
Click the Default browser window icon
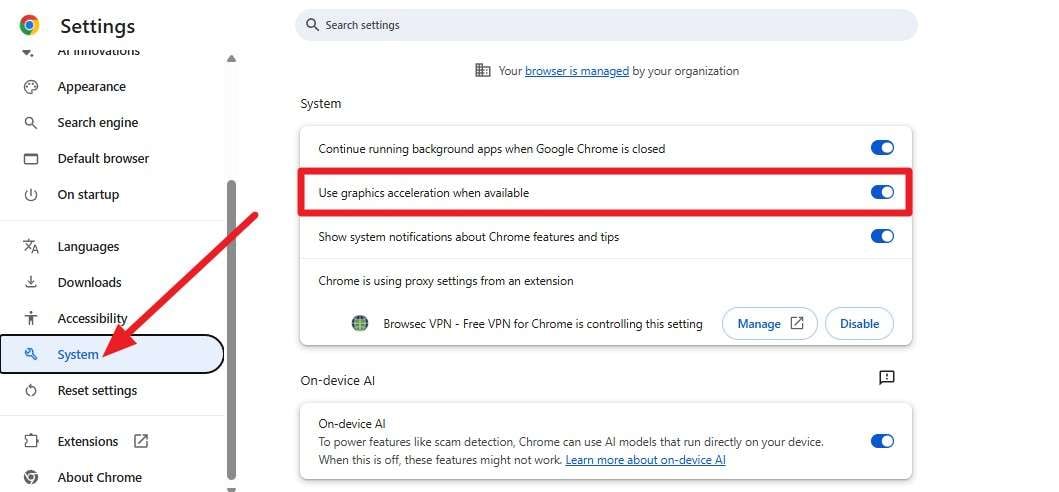coord(31,158)
